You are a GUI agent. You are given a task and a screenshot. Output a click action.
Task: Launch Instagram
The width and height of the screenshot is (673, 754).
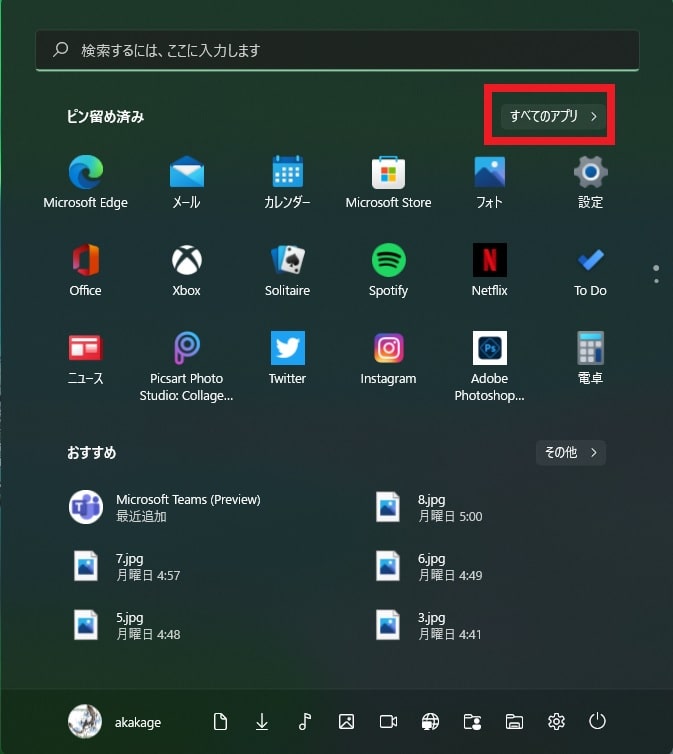pyautogui.click(x=388, y=358)
